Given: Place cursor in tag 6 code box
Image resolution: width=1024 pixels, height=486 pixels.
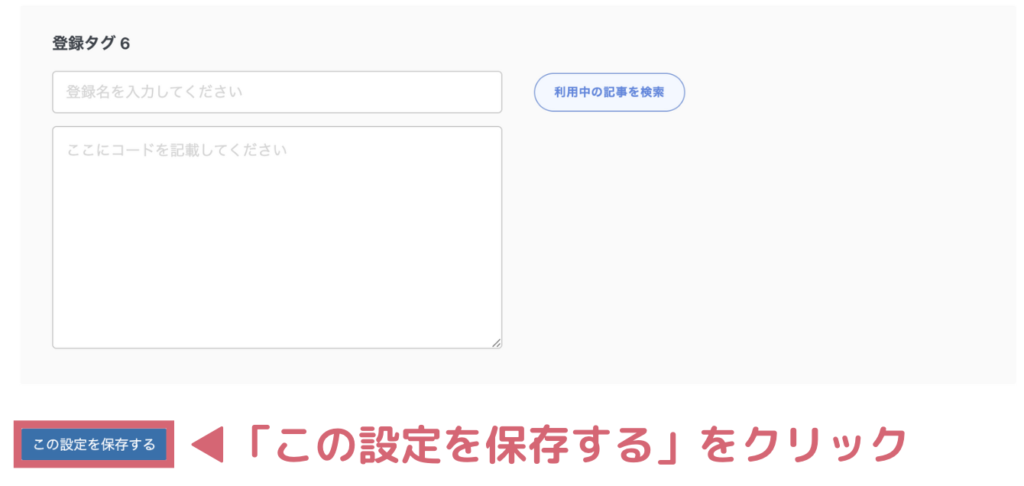Looking at the screenshot, I should tap(277, 237).
